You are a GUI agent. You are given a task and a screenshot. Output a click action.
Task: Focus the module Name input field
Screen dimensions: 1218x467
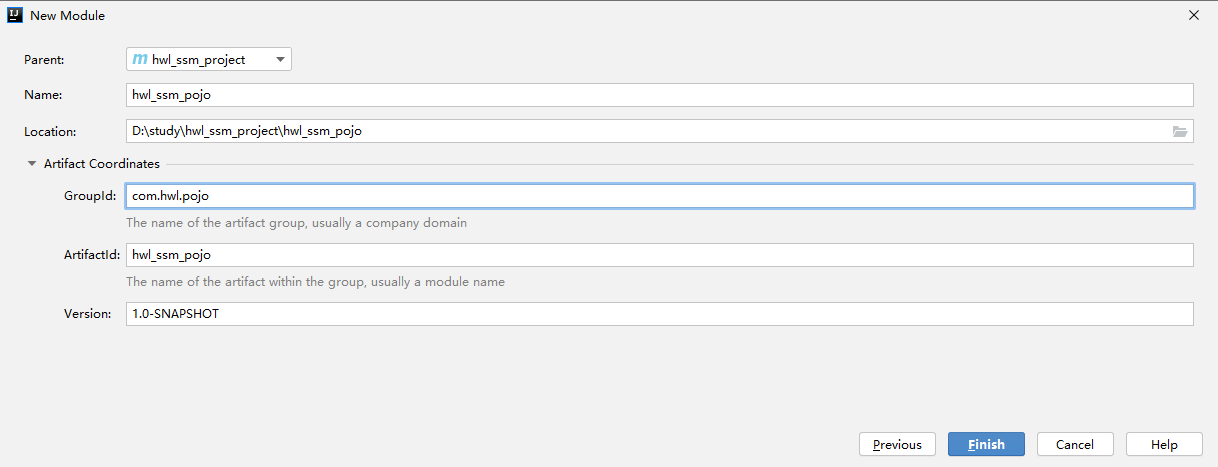(x=660, y=95)
